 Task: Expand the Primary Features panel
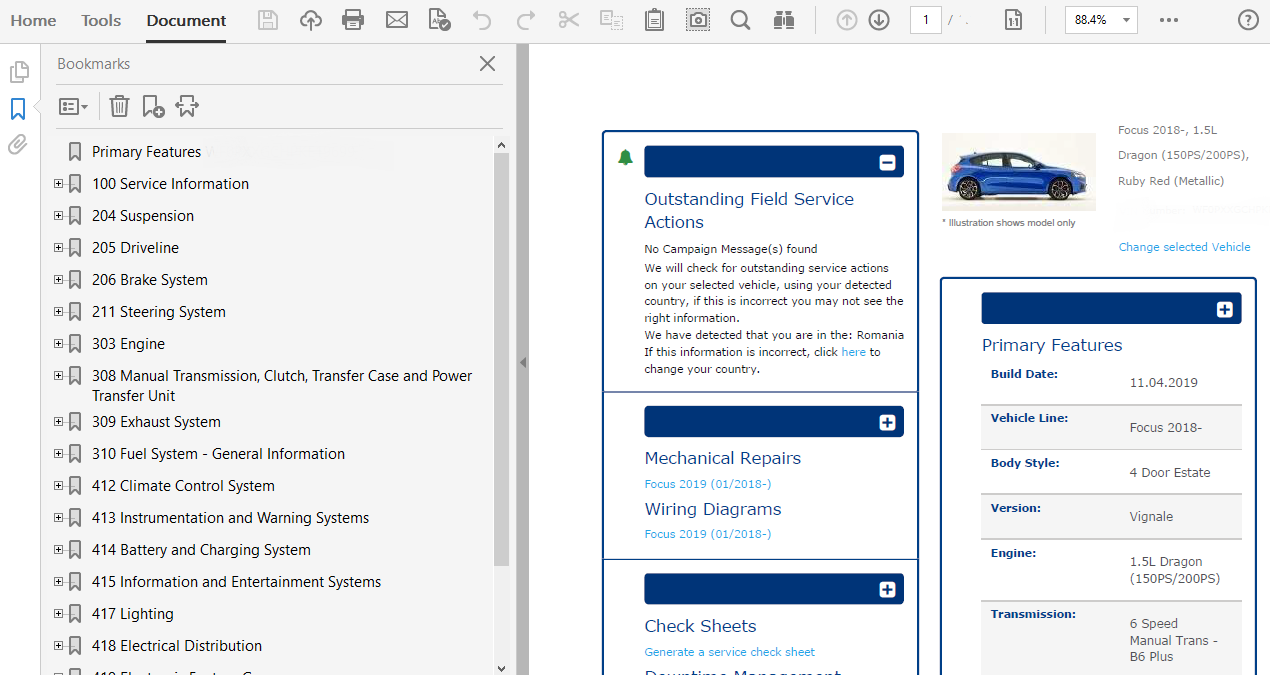click(x=1224, y=309)
